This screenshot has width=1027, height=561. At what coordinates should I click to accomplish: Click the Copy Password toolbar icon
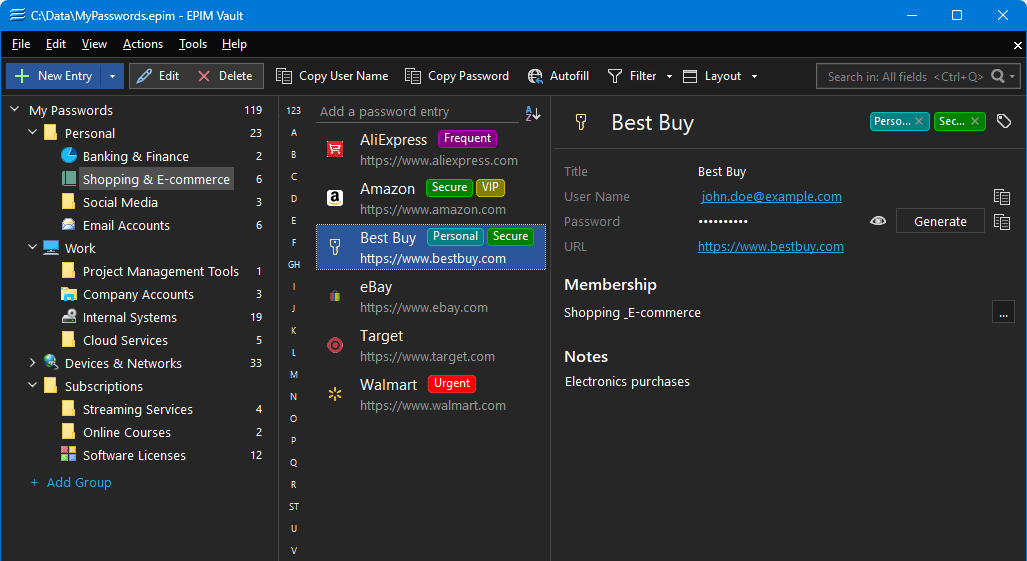click(412, 76)
